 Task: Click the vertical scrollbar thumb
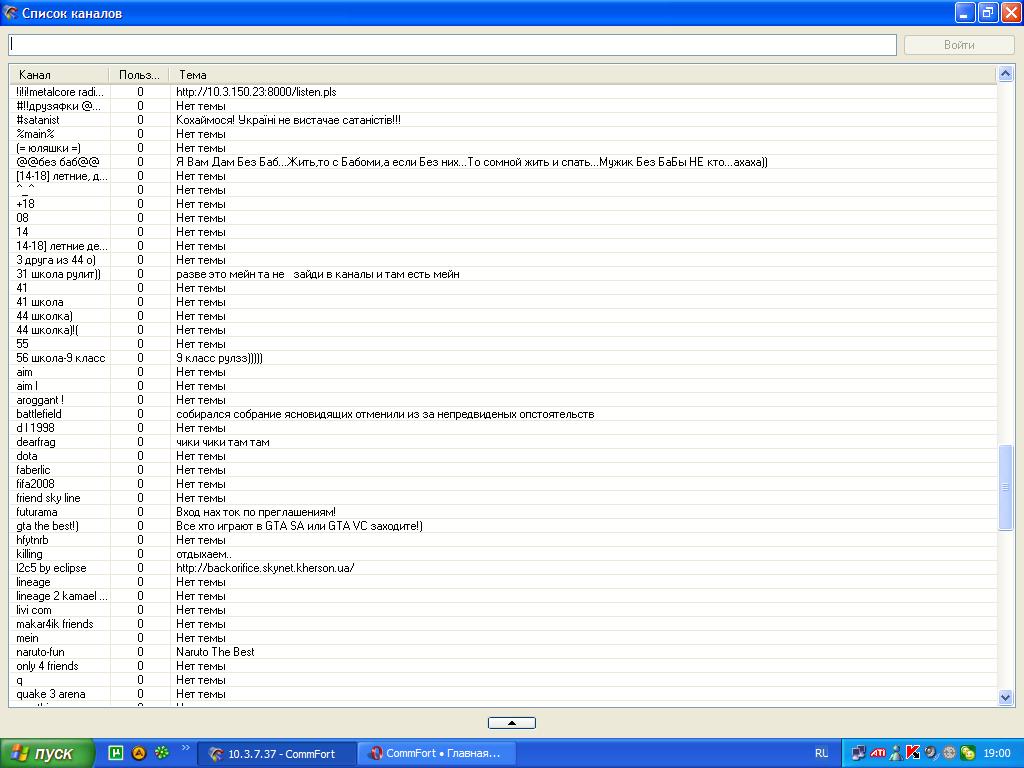(1005, 487)
